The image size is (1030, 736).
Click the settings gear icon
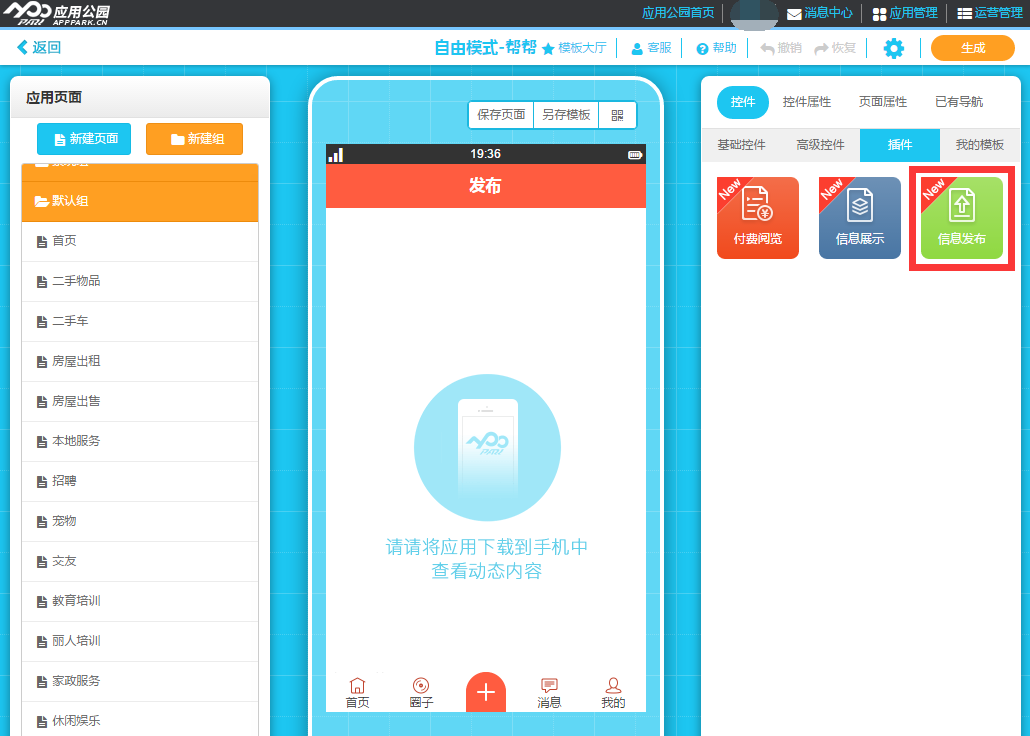tap(893, 48)
